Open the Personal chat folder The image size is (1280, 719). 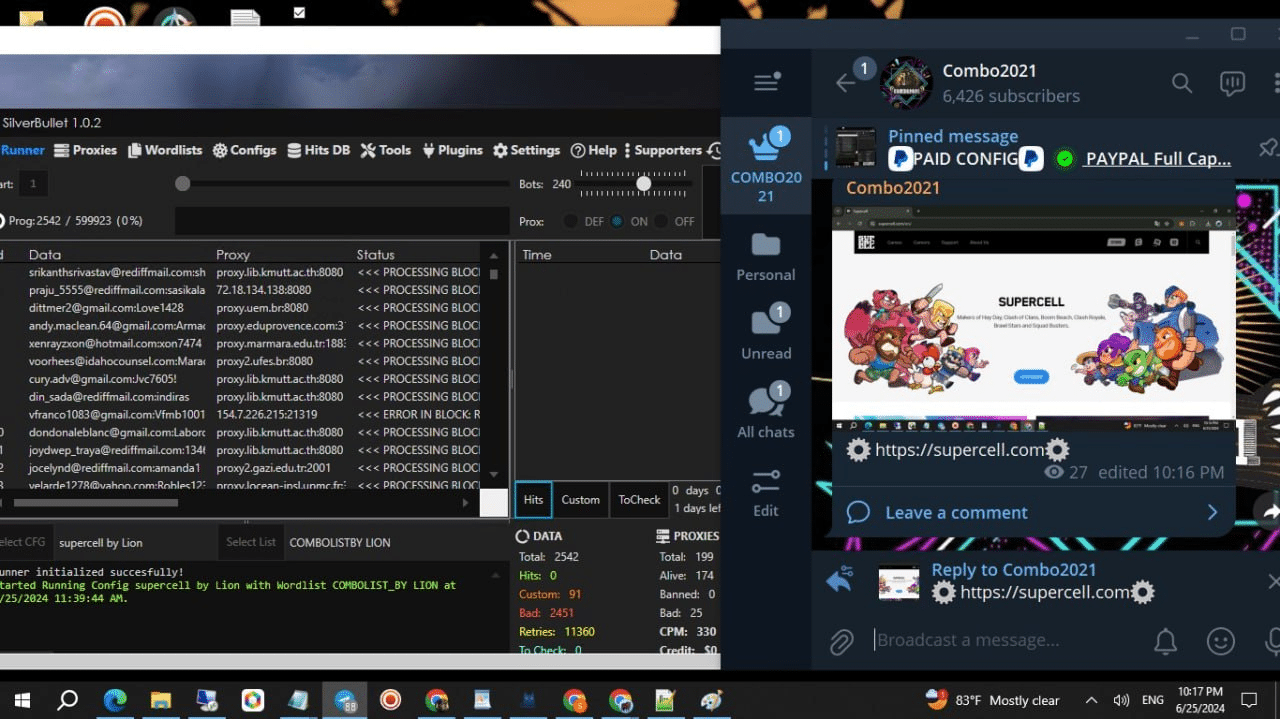(x=766, y=256)
